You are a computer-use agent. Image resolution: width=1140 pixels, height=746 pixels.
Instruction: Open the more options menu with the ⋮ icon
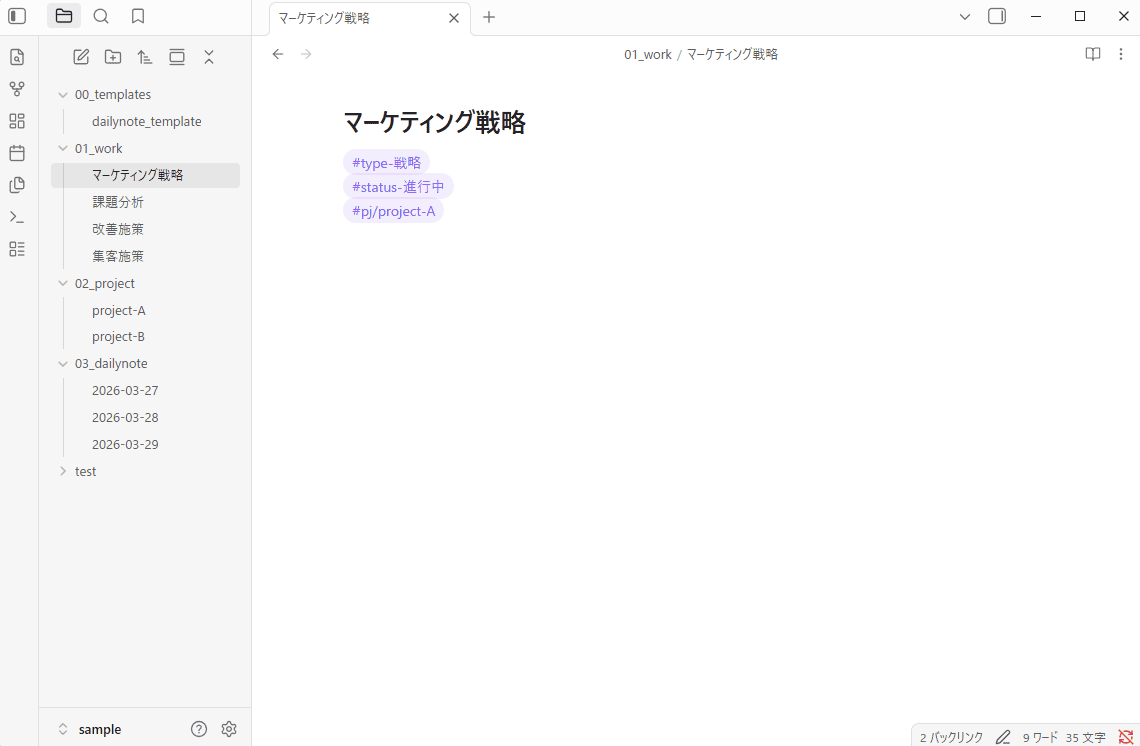coord(1121,54)
